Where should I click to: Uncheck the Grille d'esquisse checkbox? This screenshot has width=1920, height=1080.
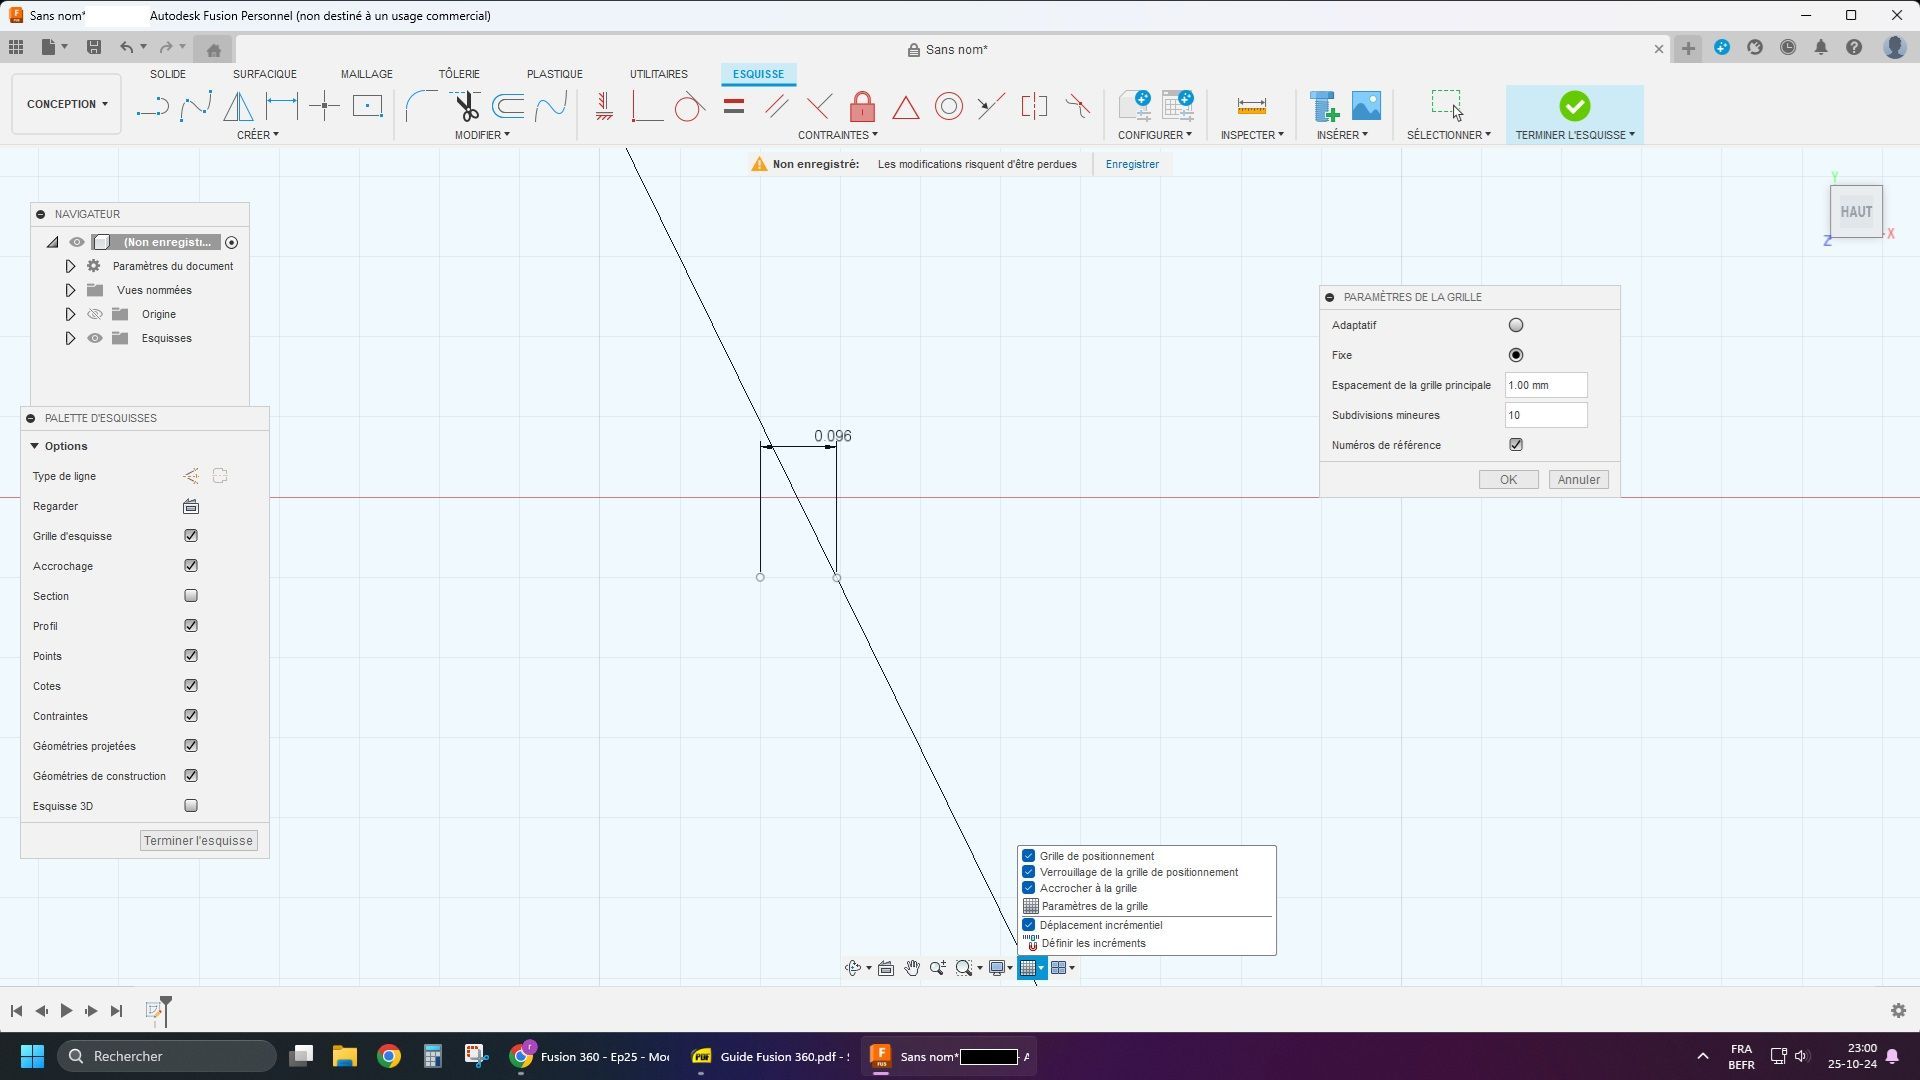(x=191, y=536)
